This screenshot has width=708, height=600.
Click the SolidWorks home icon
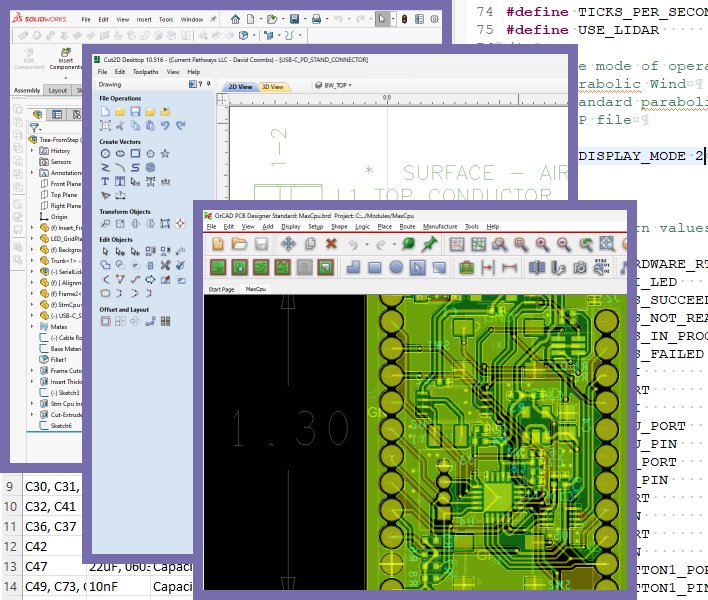click(x=235, y=19)
